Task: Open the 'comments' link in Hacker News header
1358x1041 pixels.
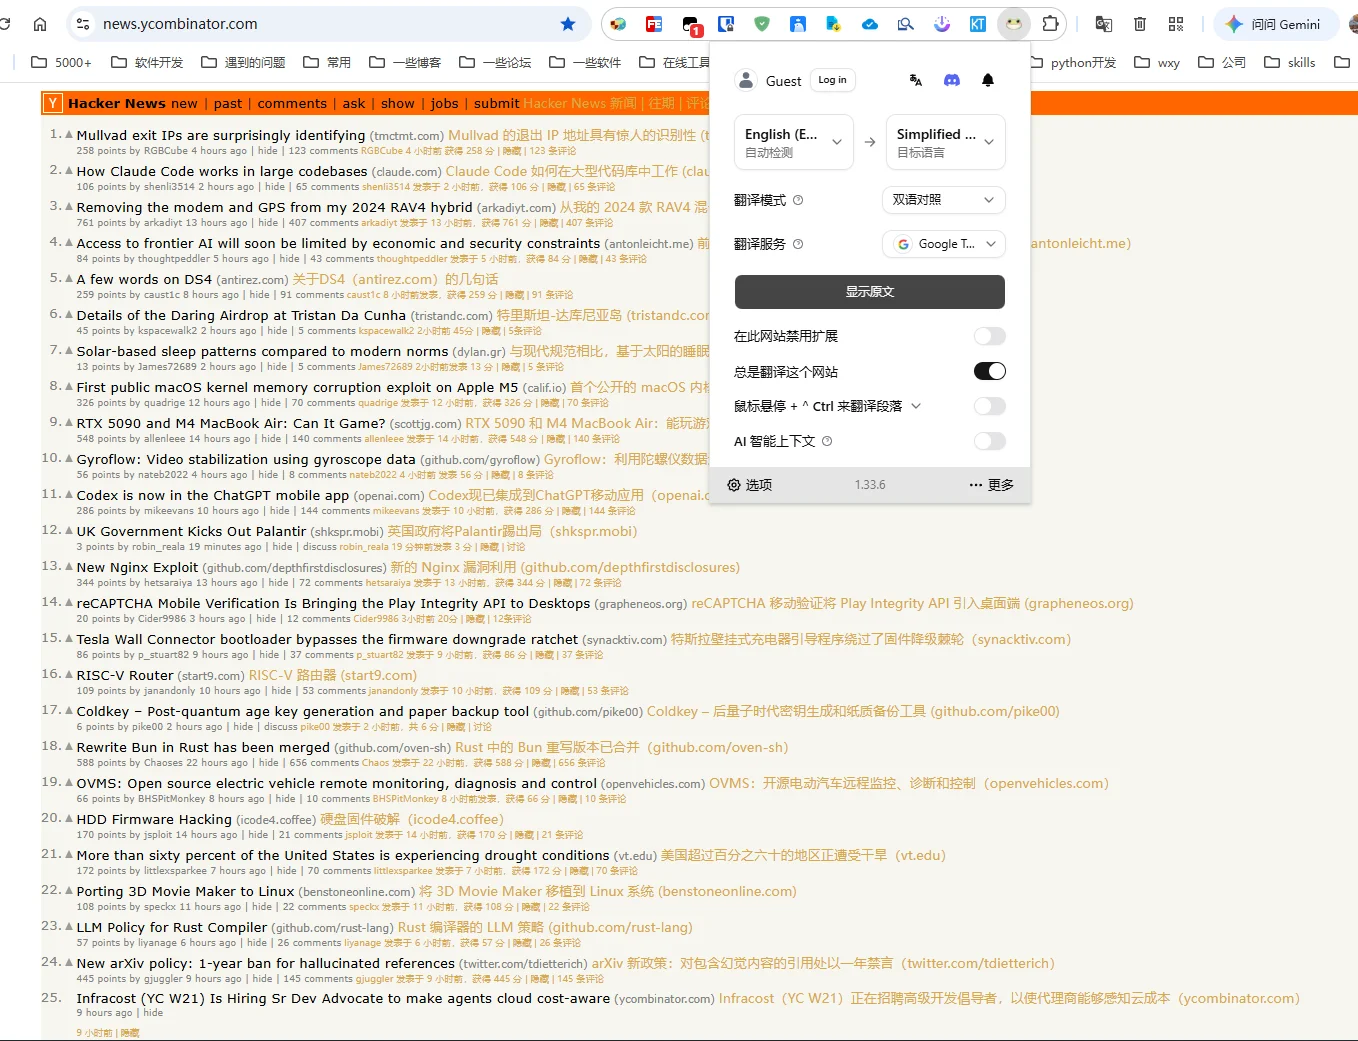Action: (x=292, y=103)
